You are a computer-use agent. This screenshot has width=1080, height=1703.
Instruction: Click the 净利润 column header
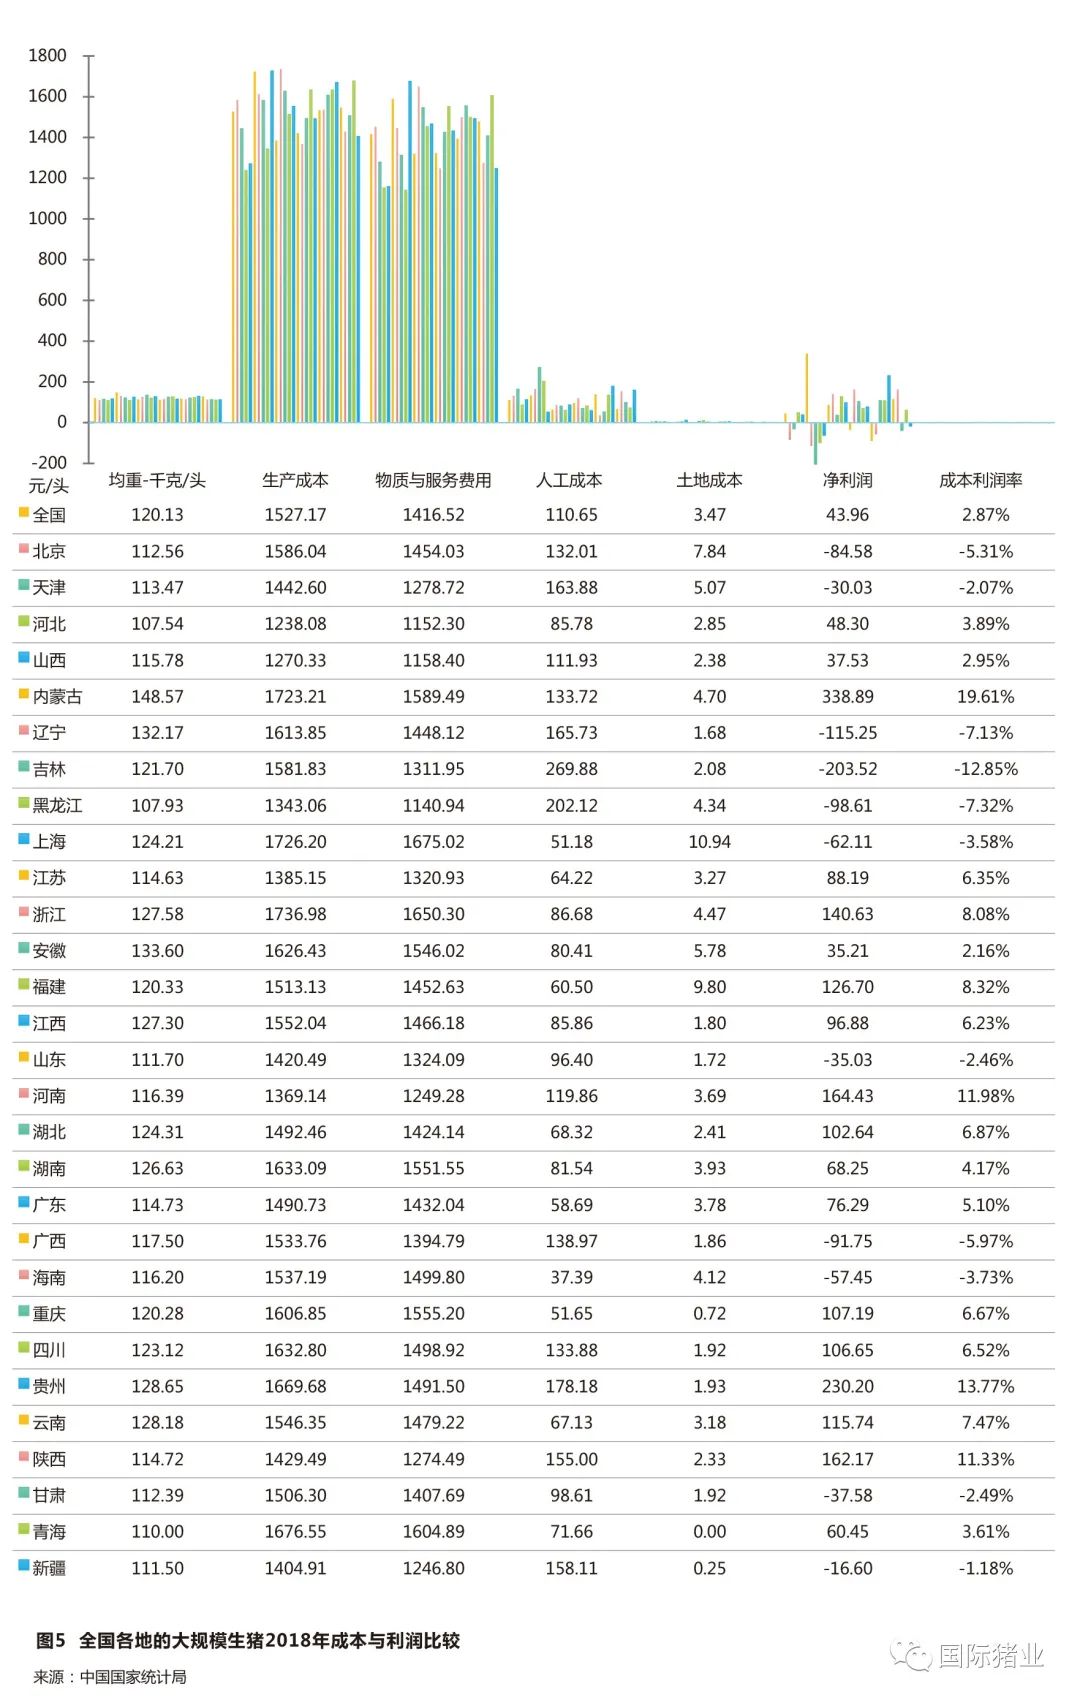[847, 480]
